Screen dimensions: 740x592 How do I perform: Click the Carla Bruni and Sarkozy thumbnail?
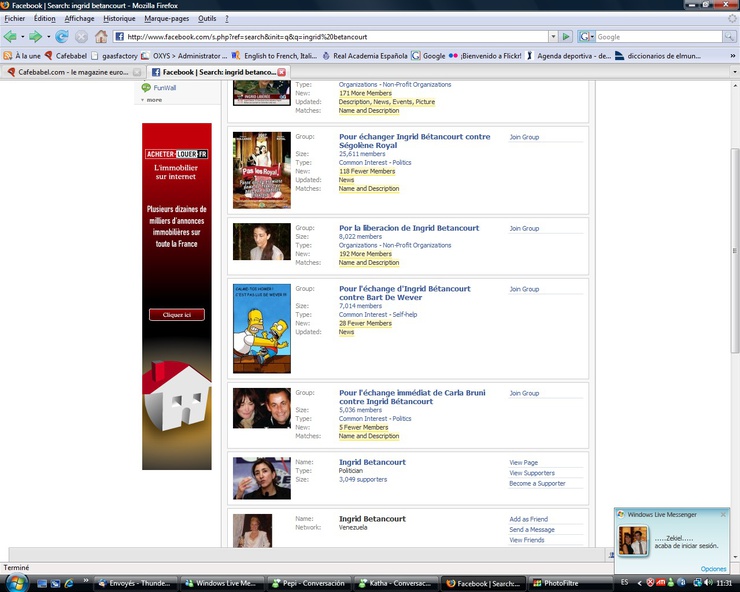tap(262, 408)
